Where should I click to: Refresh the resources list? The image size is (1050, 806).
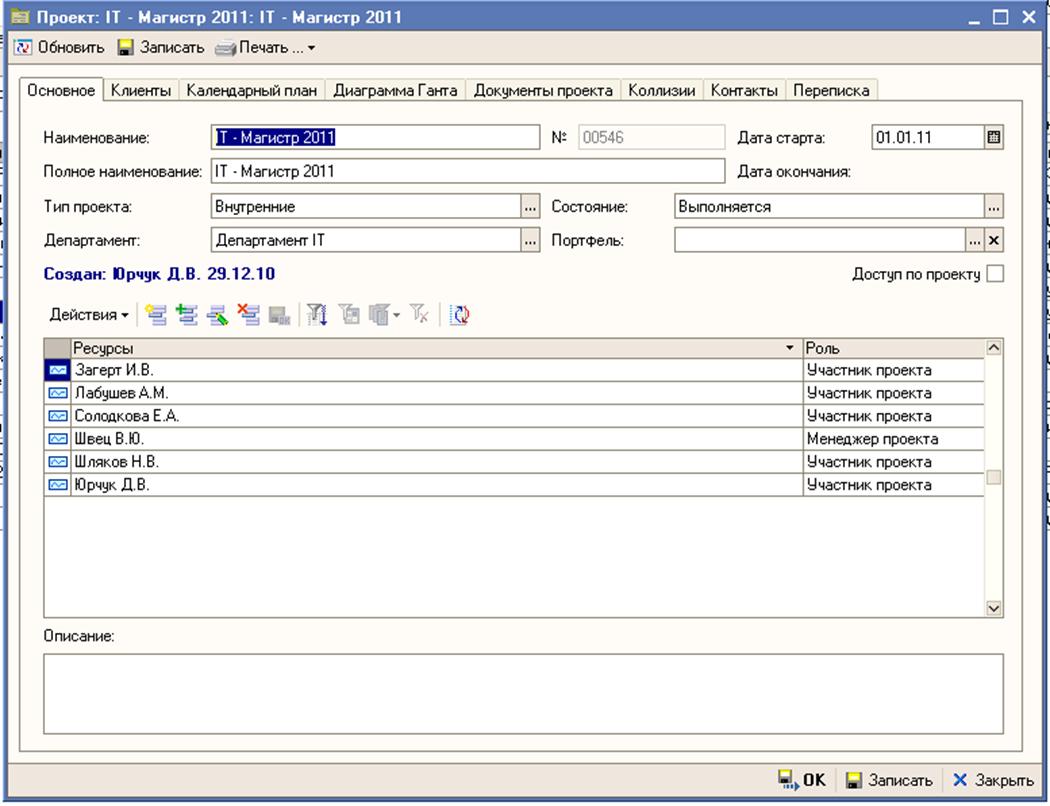pyautogui.click(x=459, y=314)
